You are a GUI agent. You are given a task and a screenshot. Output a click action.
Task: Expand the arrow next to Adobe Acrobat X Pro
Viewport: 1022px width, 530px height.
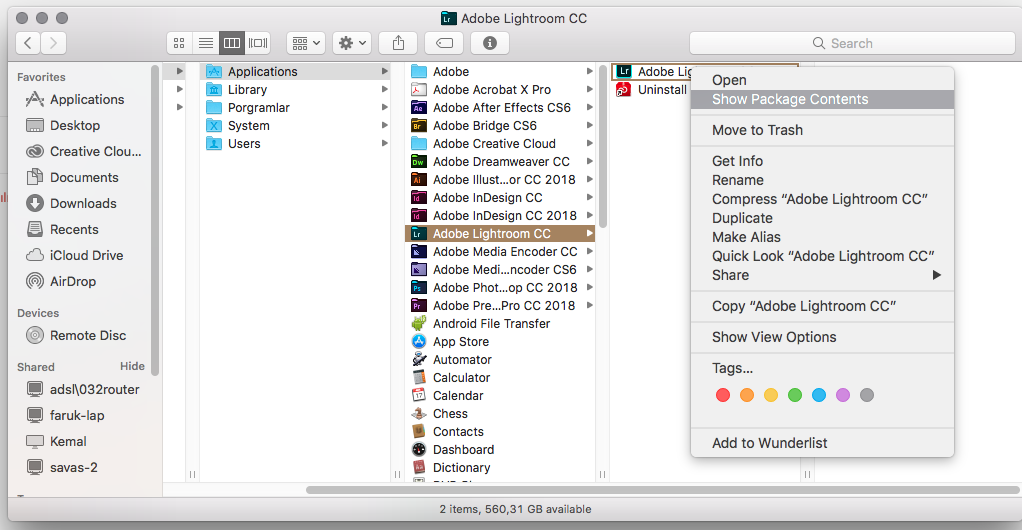(589, 89)
